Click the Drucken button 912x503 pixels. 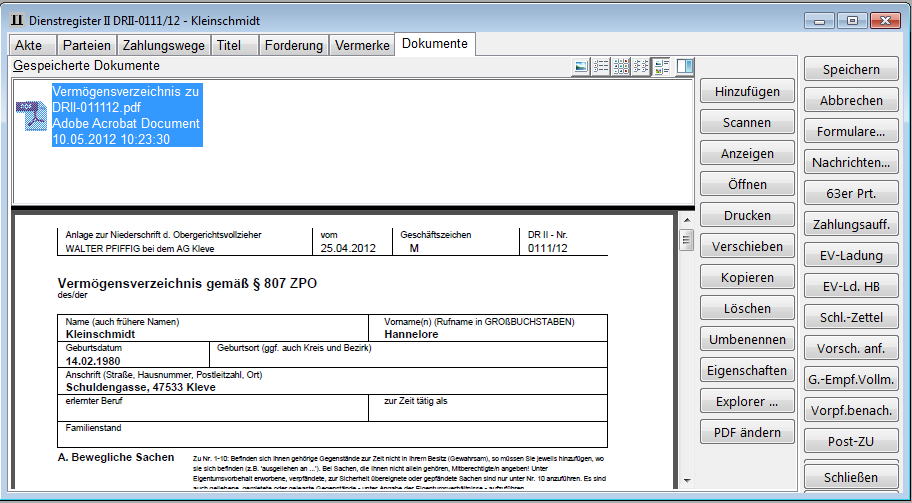[747, 216]
